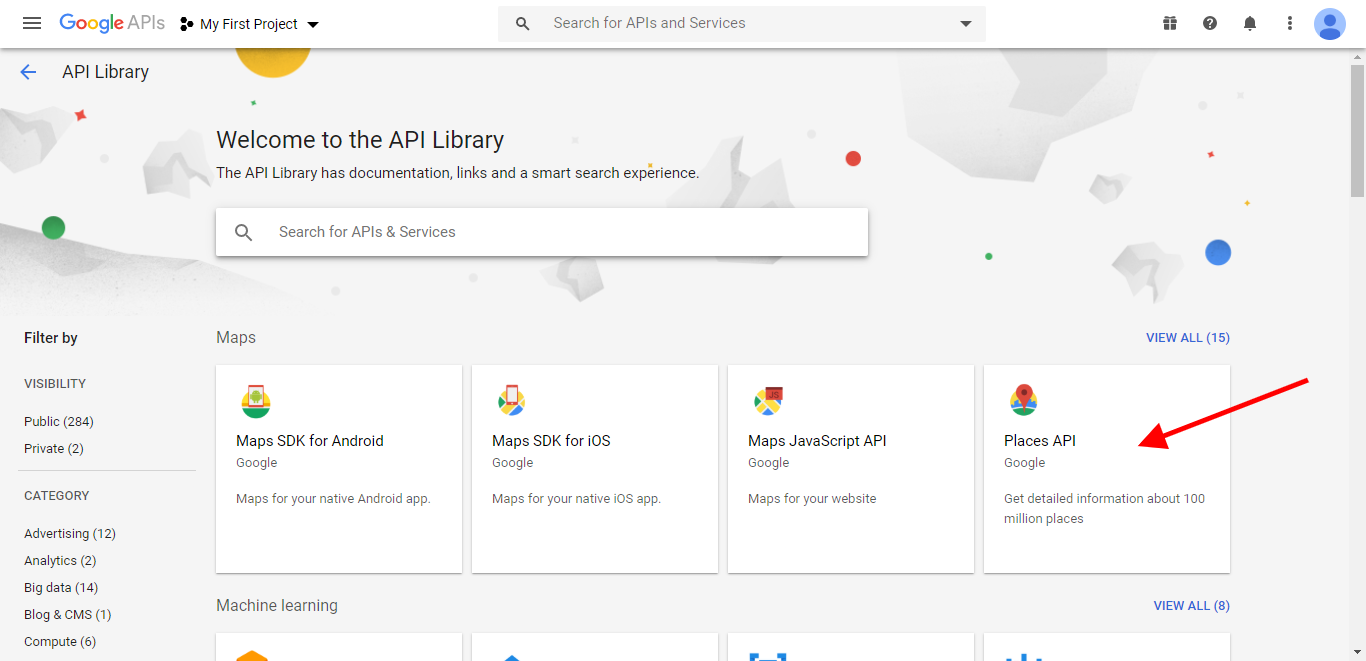Go back using the API Library arrow
Screen dimensions: 1366x661
coord(28,72)
